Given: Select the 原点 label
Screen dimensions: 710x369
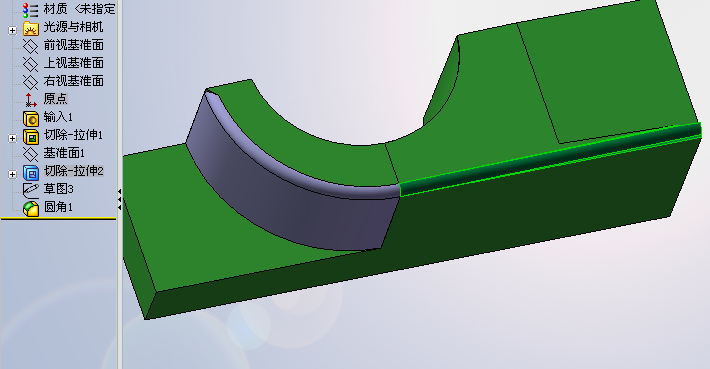Looking at the screenshot, I should [55, 99].
